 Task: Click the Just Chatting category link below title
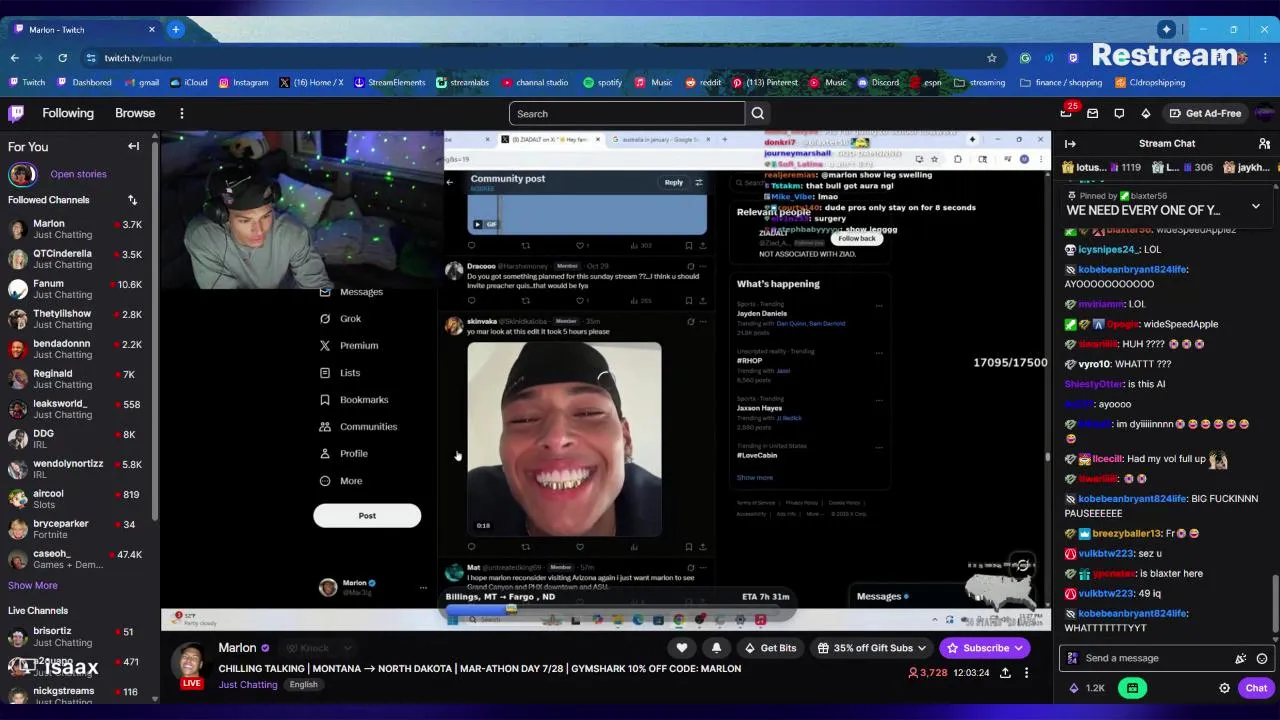coord(248,684)
